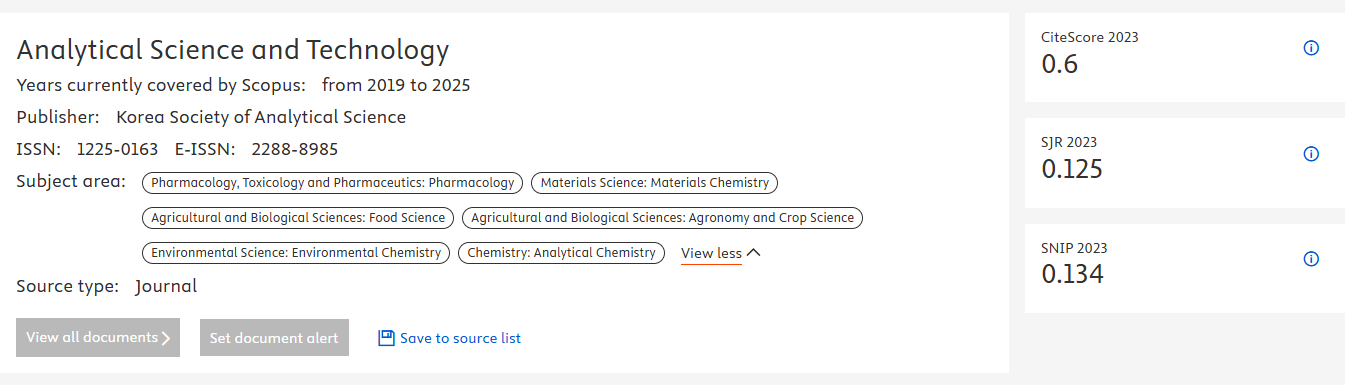
Task: Click the Analytical Science and Technology title
Action: pyautogui.click(x=233, y=50)
